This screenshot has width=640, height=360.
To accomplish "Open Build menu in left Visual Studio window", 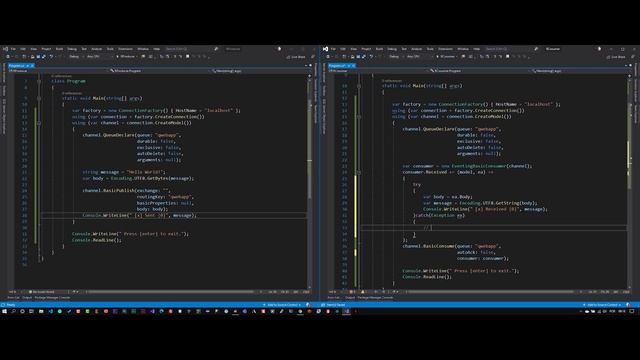I will click(x=59, y=49).
